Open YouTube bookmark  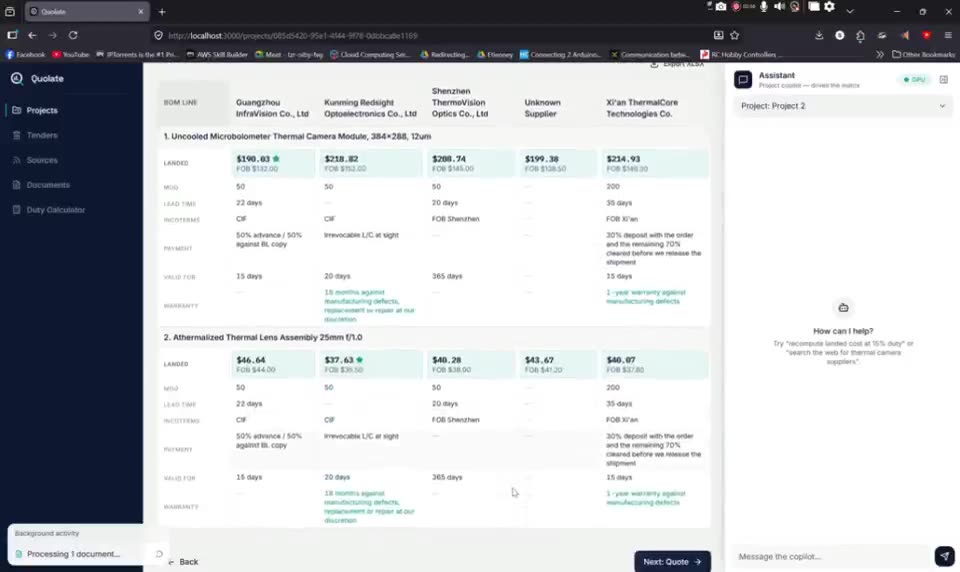tap(70, 55)
